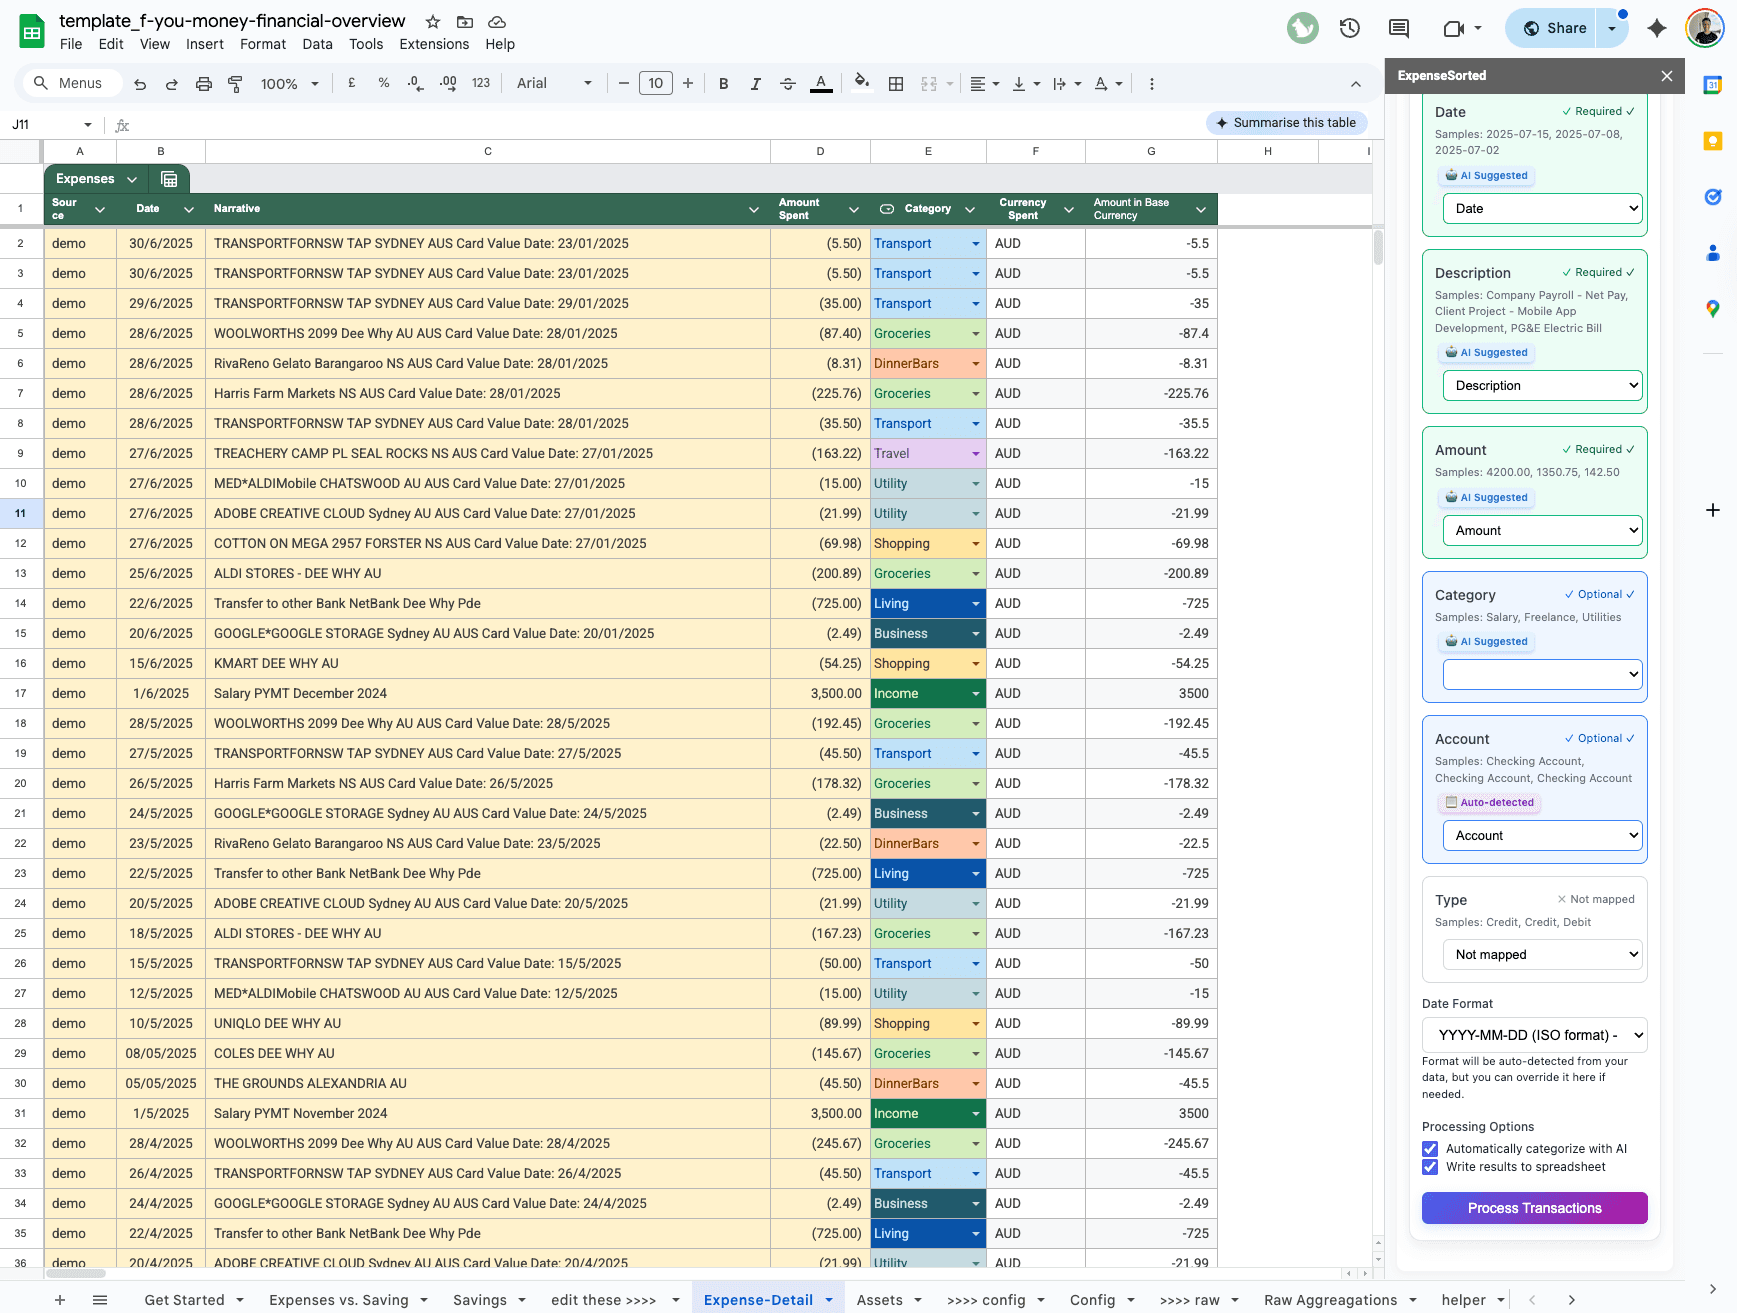Activate the paint format roller icon
This screenshot has width=1737, height=1313.
tap(236, 84)
